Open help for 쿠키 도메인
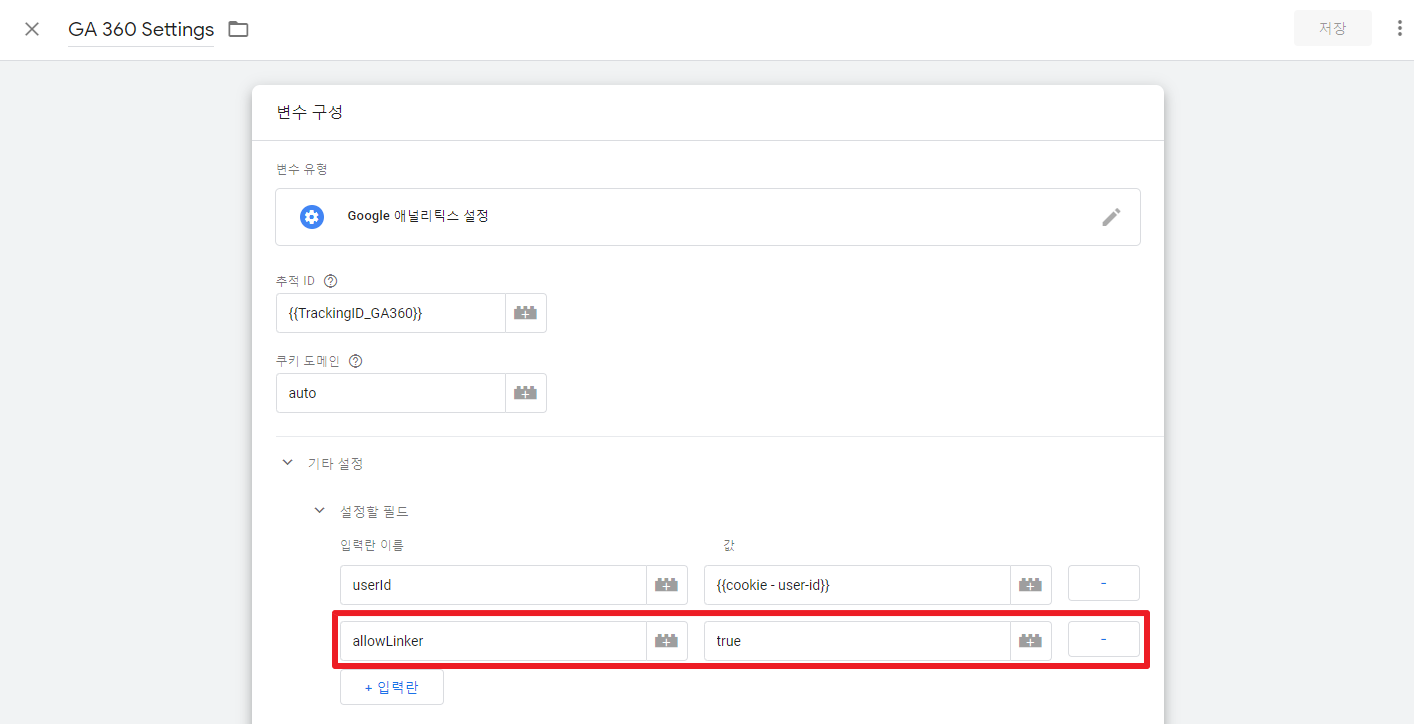Image resolution: width=1414 pixels, height=724 pixels. tap(355, 361)
